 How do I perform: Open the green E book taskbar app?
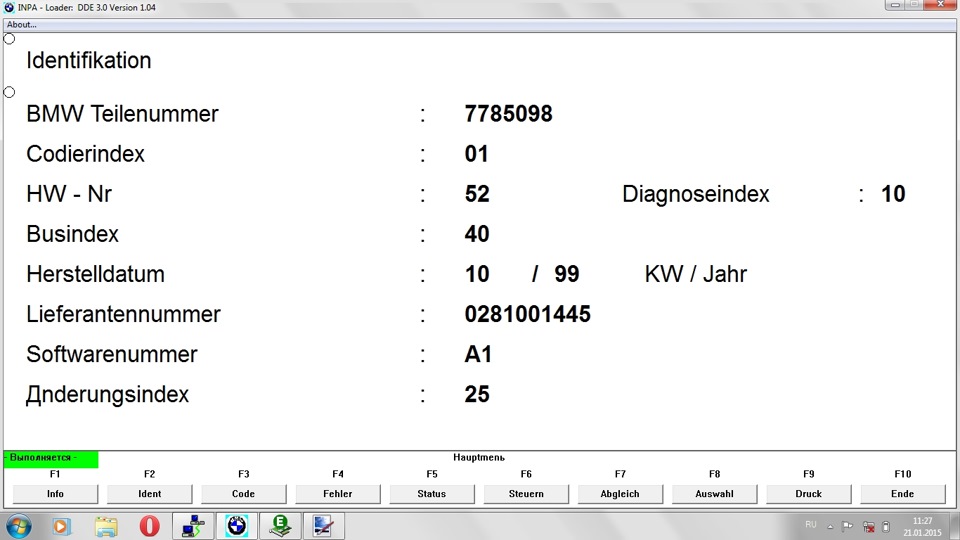tap(280, 526)
